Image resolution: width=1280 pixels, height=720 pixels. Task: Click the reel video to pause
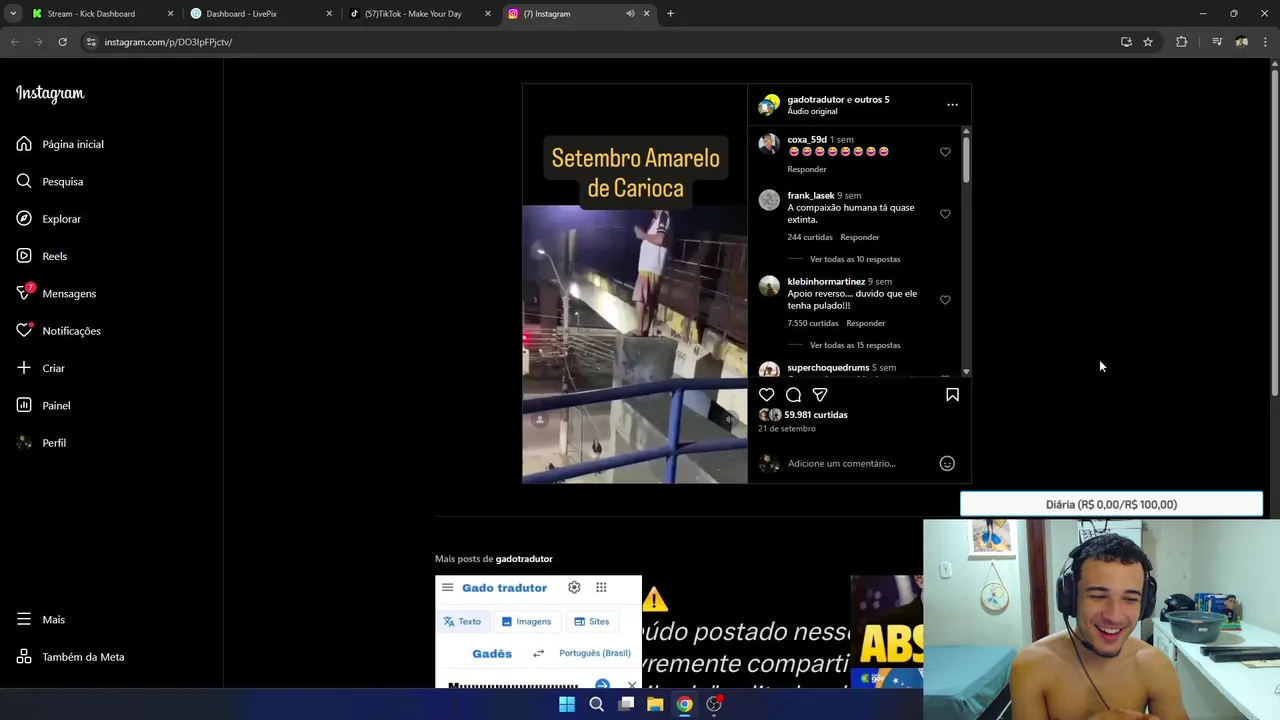(635, 284)
